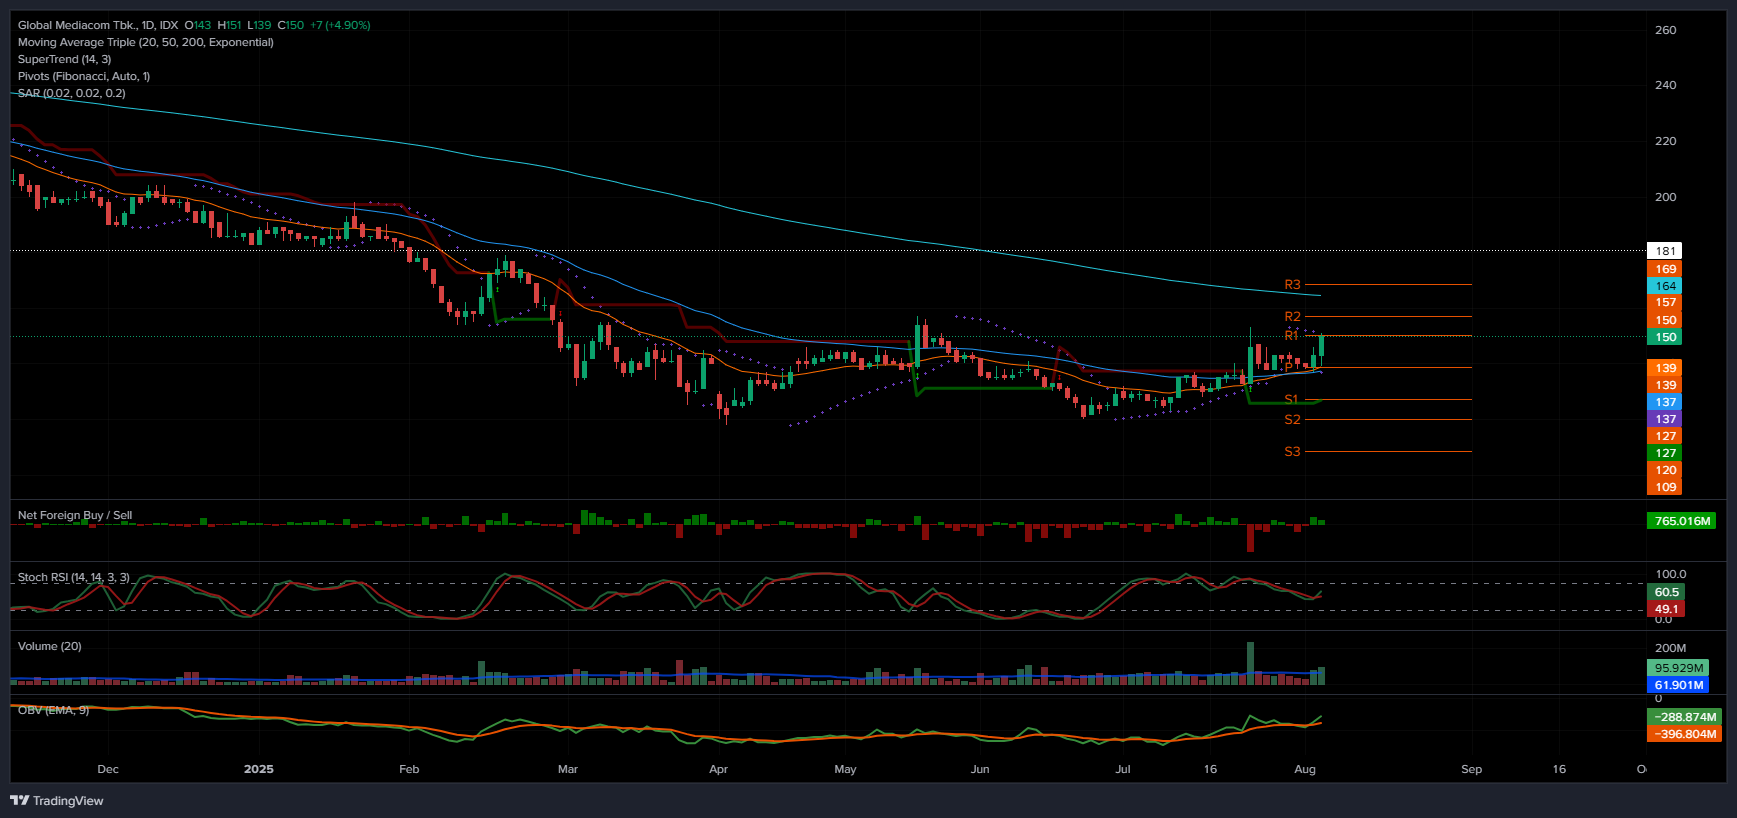Click the Dec label on time axis
Image resolution: width=1737 pixels, height=818 pixels.
tap(108, 769)
